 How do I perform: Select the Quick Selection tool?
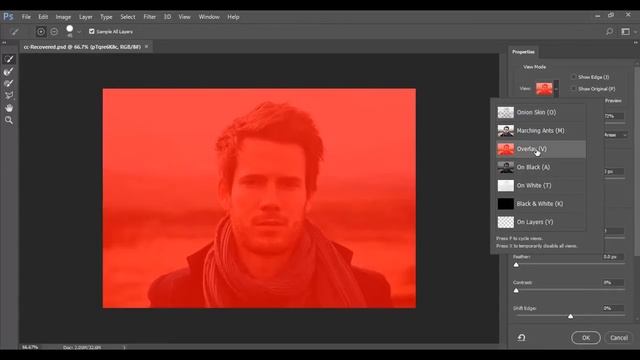[9, 59]
